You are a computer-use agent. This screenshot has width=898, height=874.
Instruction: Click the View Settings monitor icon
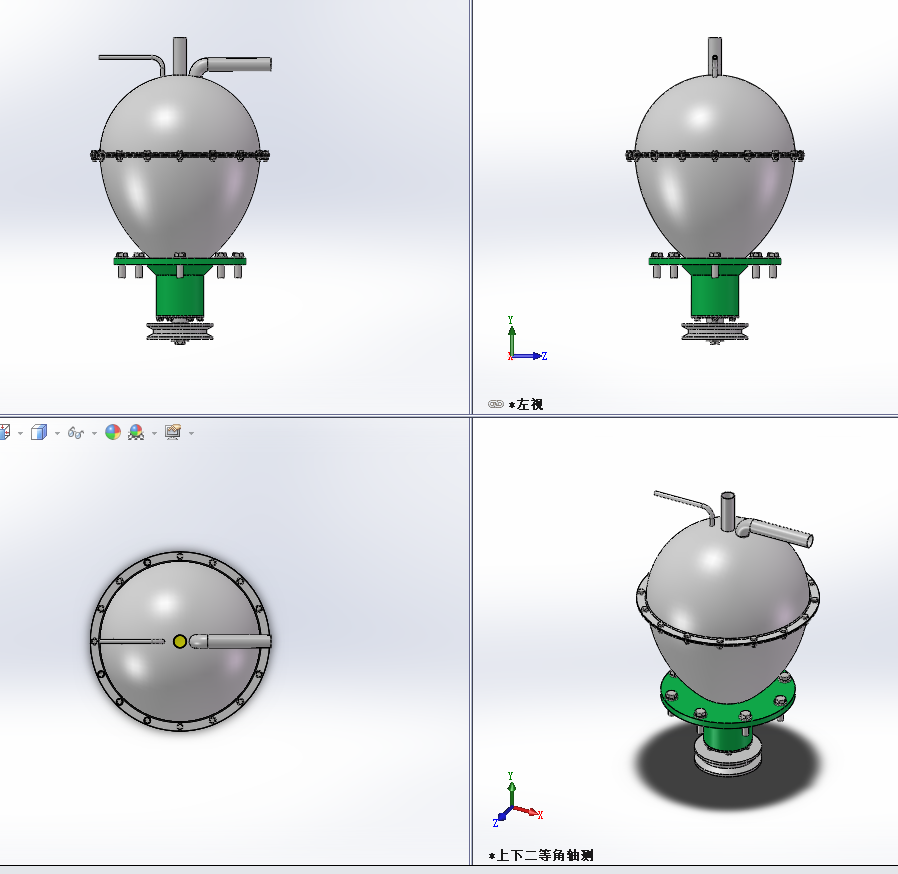(173, 432)
